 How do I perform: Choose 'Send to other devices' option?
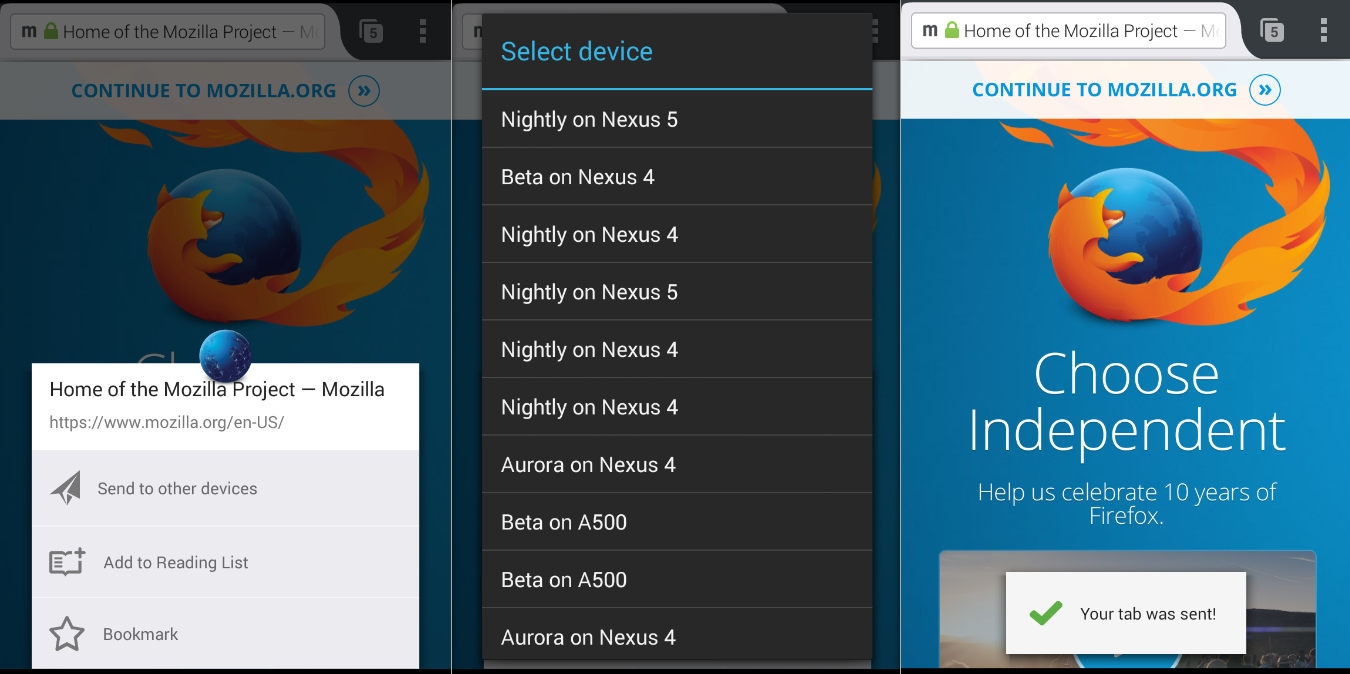(x=225, y=489)
